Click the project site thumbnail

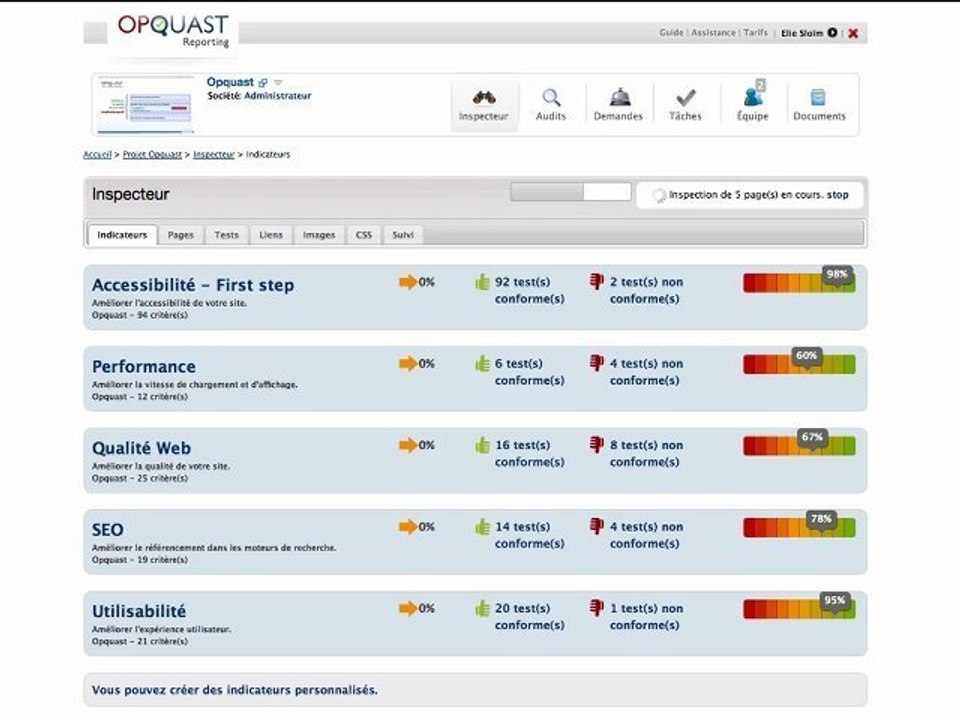146,105
